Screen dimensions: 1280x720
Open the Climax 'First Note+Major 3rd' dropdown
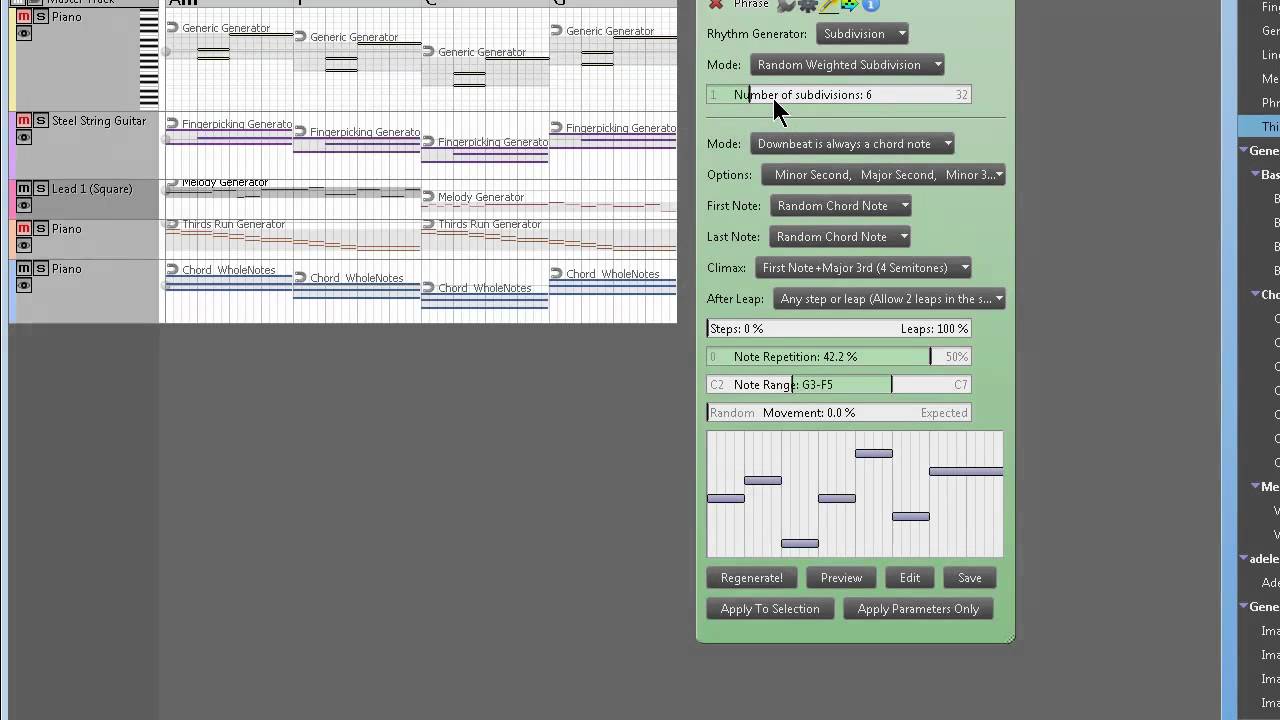[x=863, y=268]
